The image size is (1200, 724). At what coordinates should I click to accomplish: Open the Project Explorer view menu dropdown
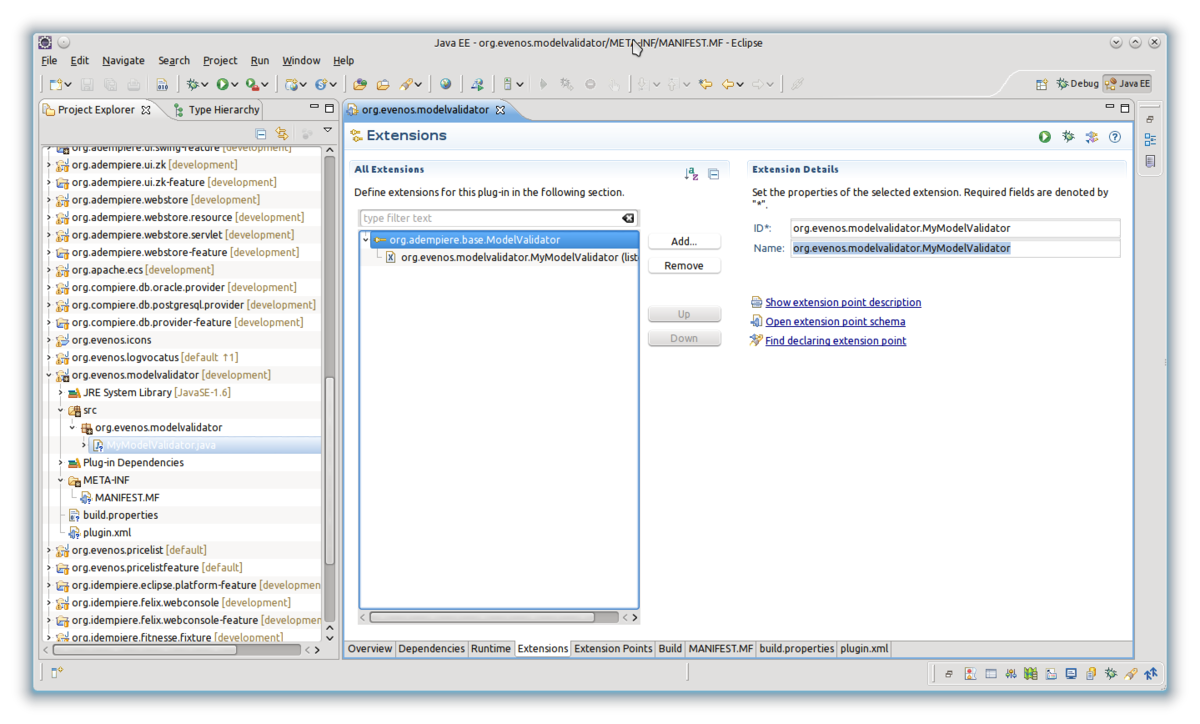pyautogui.click(x=327, y=131)
